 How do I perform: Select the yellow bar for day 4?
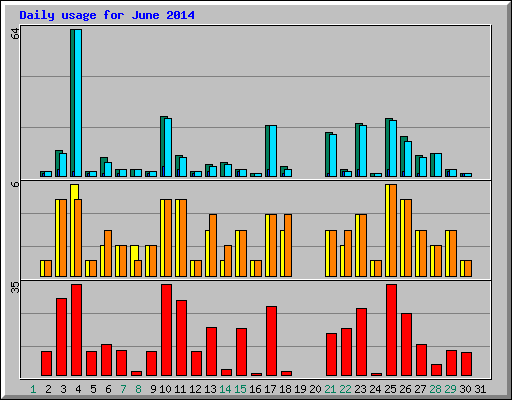click(x=74, y=230)
